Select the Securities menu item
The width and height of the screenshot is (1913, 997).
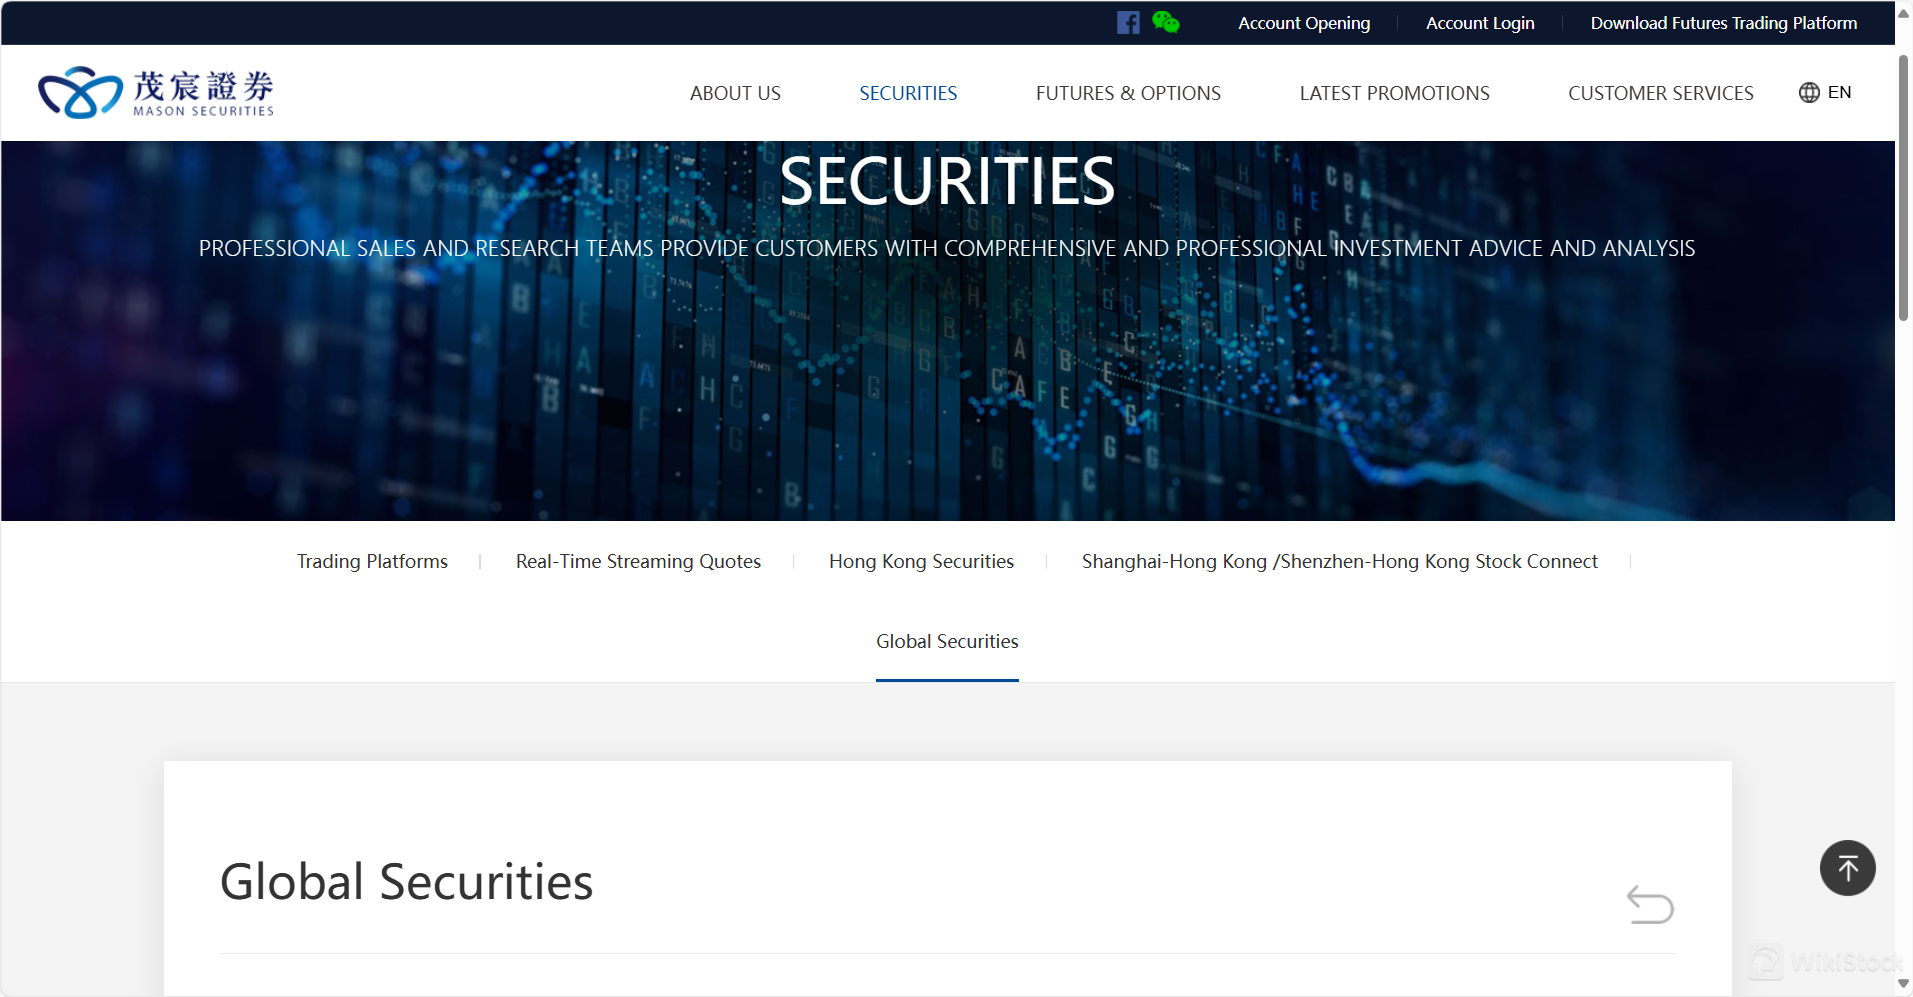[x=908, y=93]
